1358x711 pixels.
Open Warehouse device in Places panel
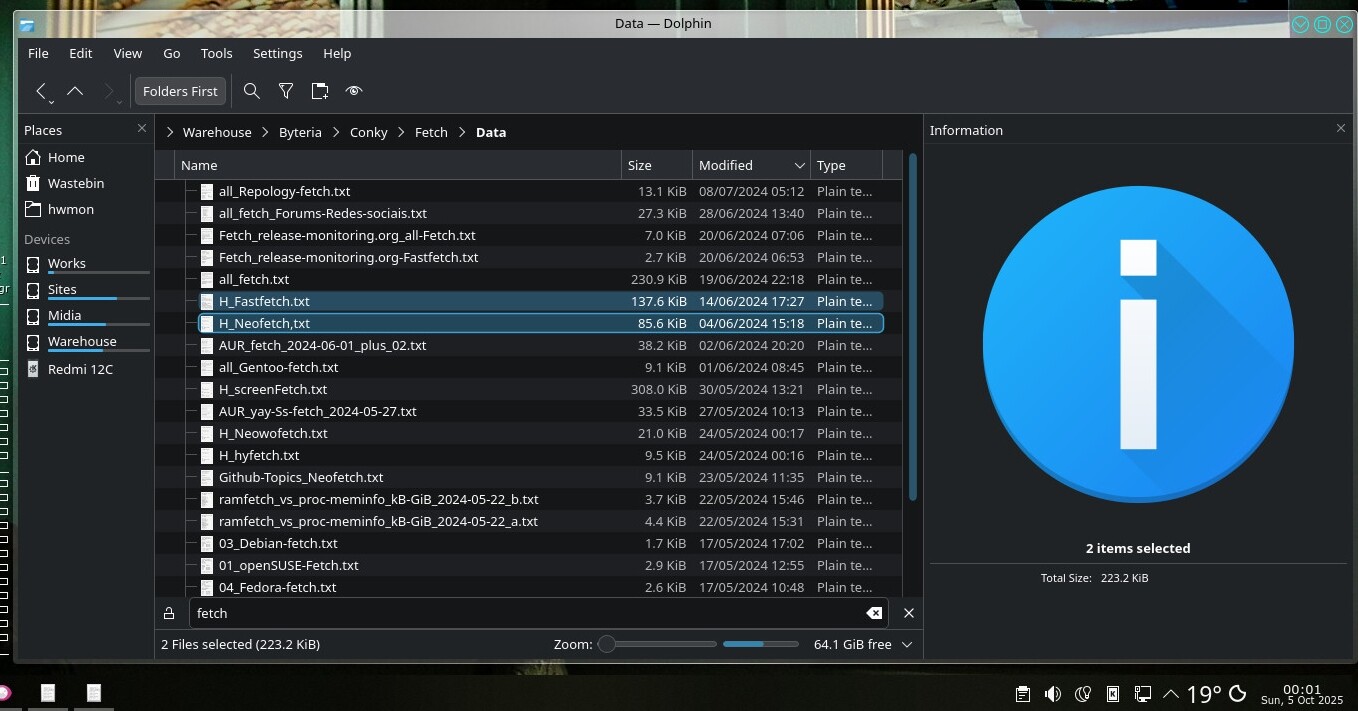82,341
